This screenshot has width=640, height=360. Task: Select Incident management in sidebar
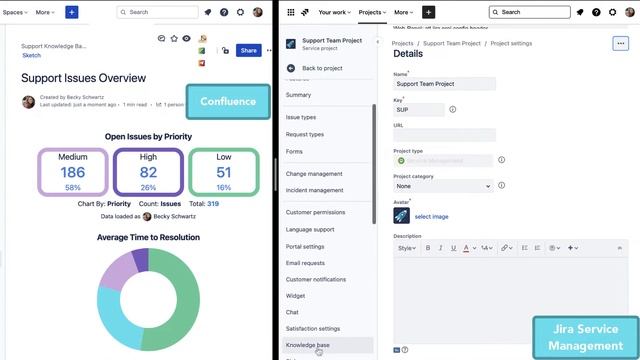[x=314, y=190]
